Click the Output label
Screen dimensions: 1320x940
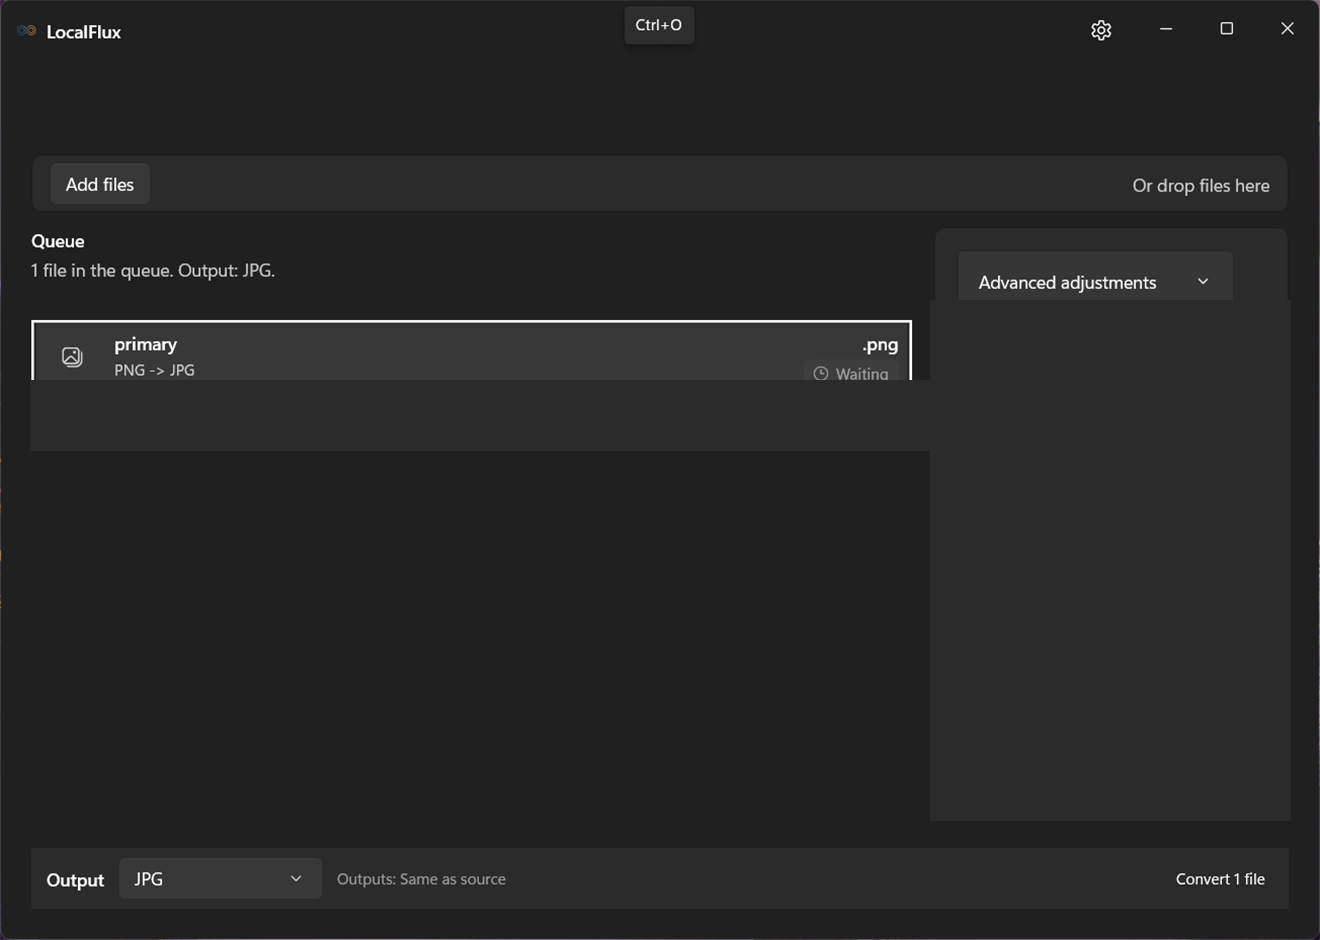(75, 880)
